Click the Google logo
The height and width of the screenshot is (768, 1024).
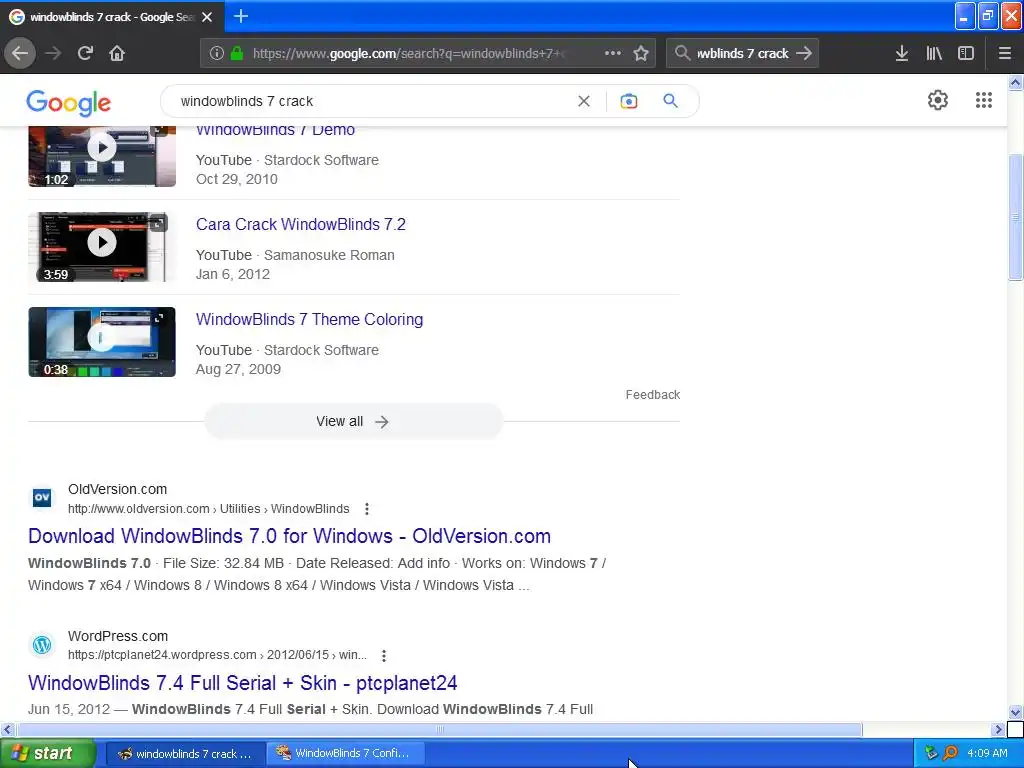[x=69, y=102]
